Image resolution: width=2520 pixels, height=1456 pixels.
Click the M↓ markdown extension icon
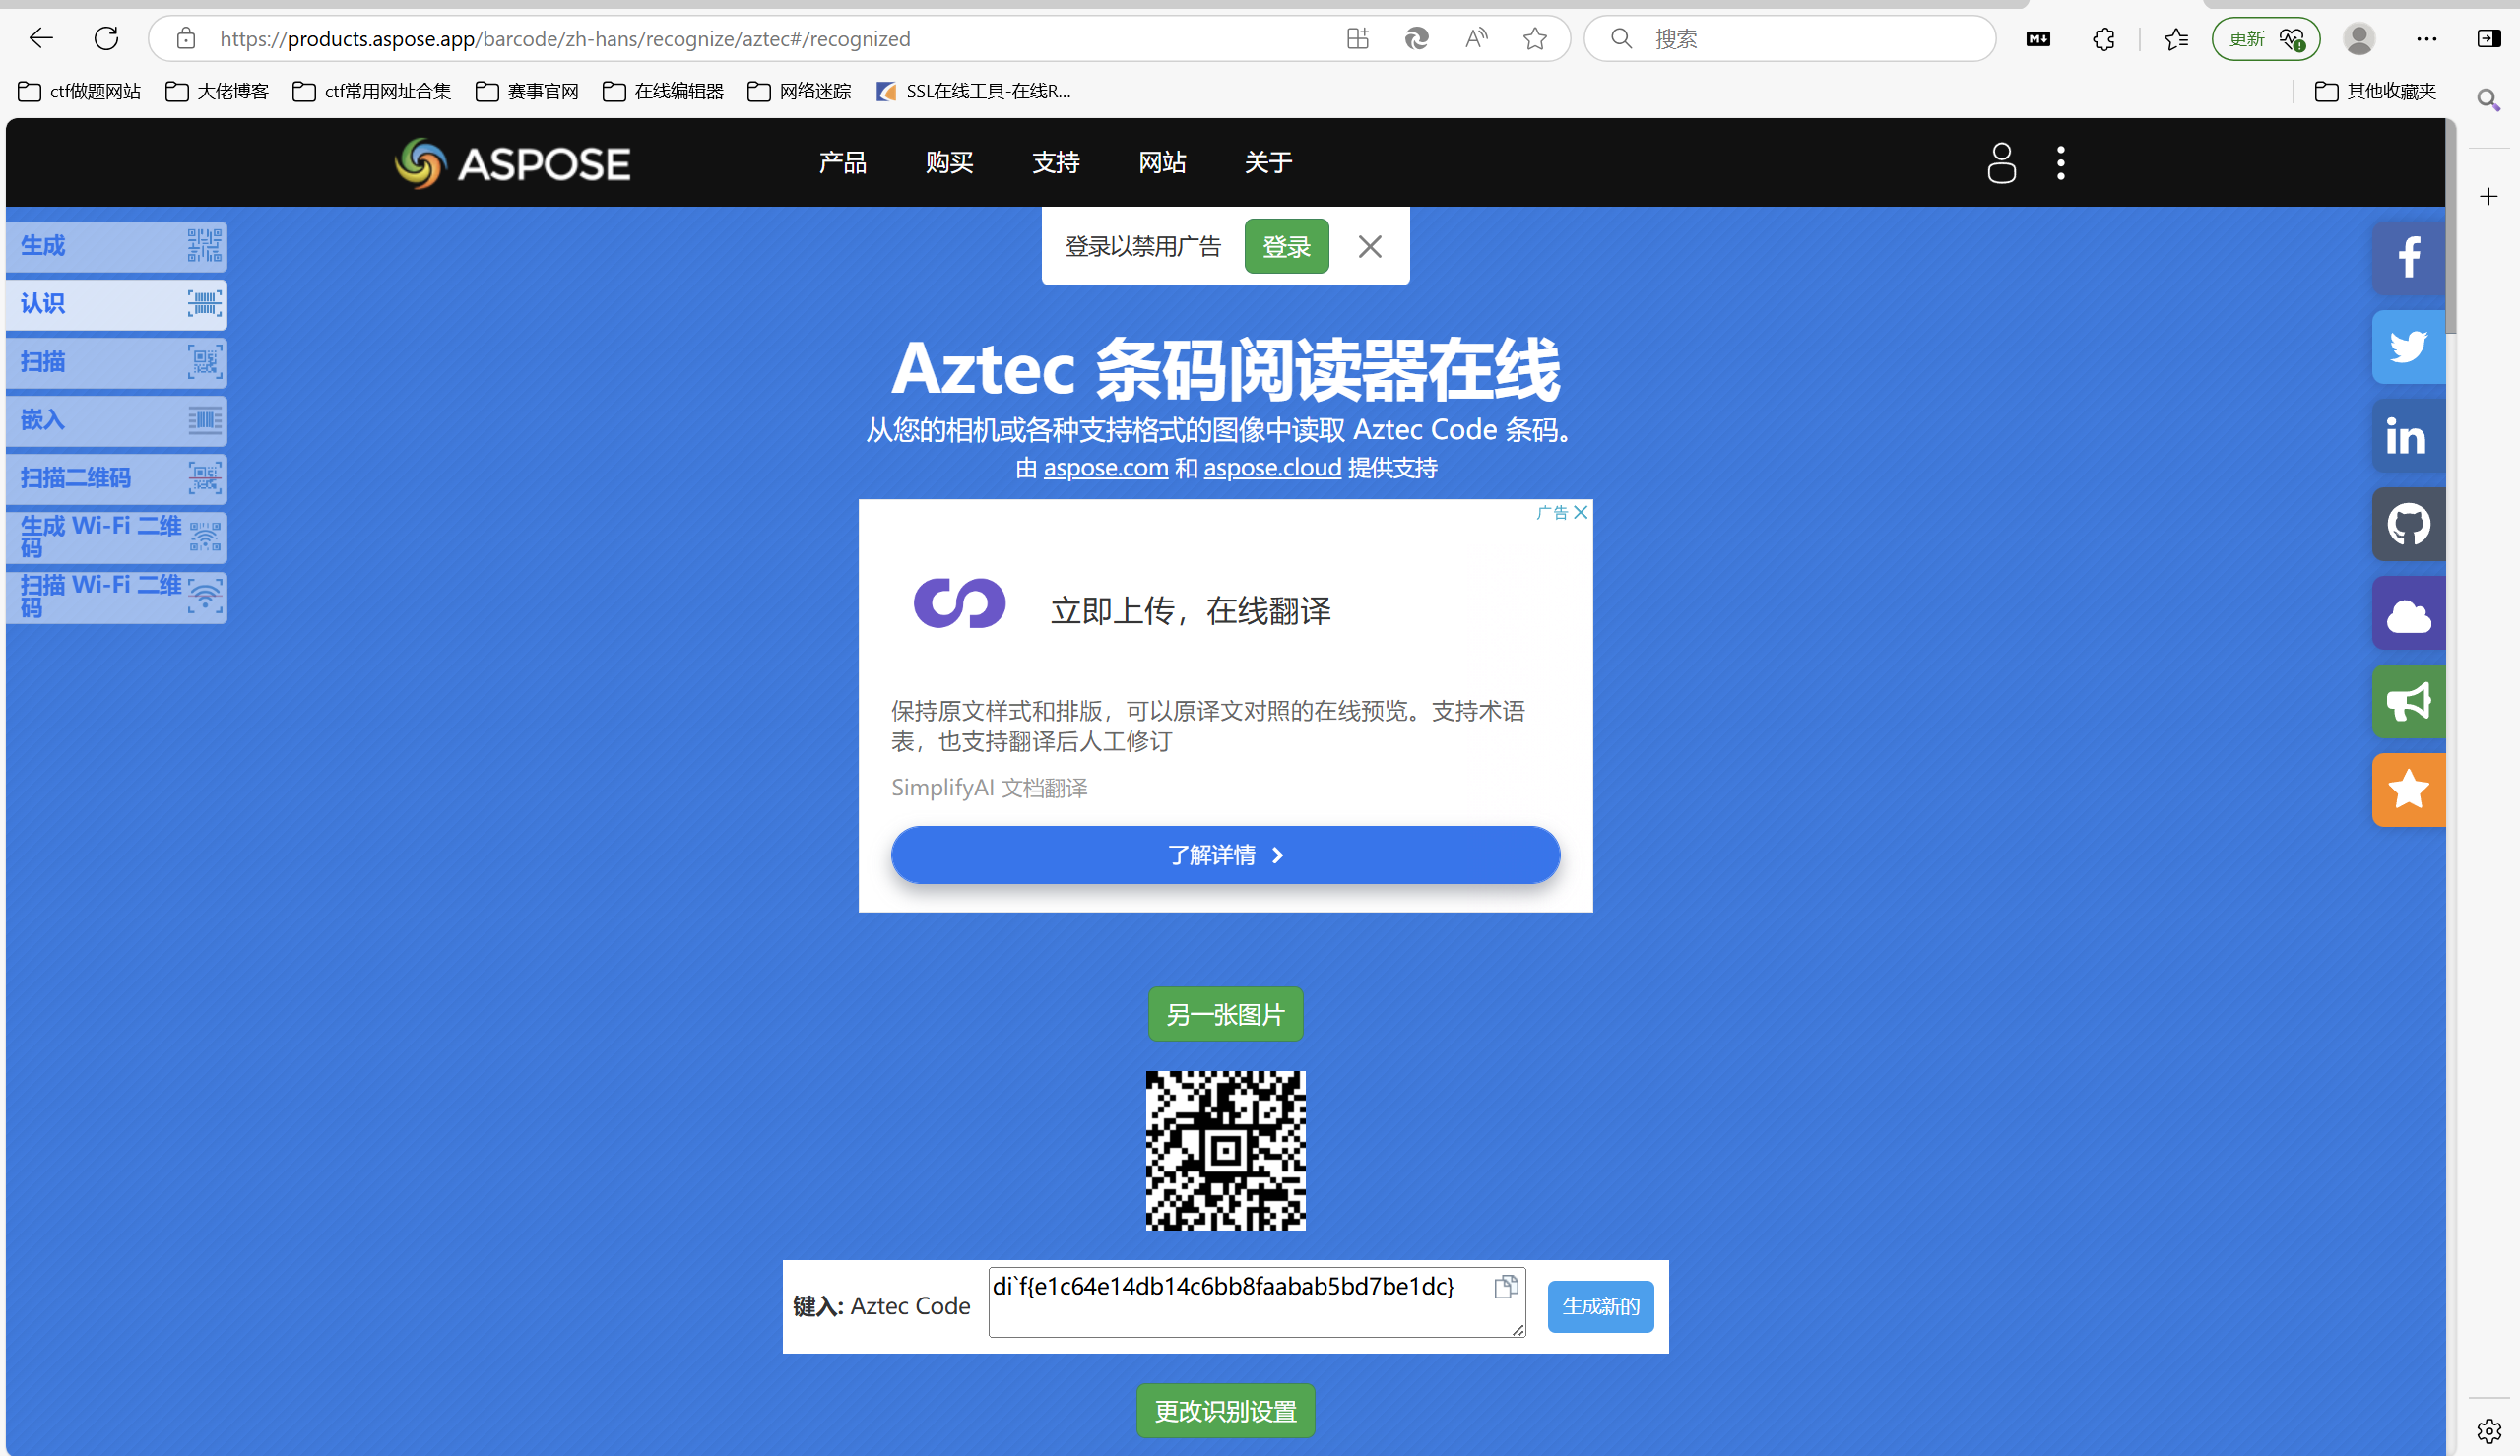[x=2038, y=39]
